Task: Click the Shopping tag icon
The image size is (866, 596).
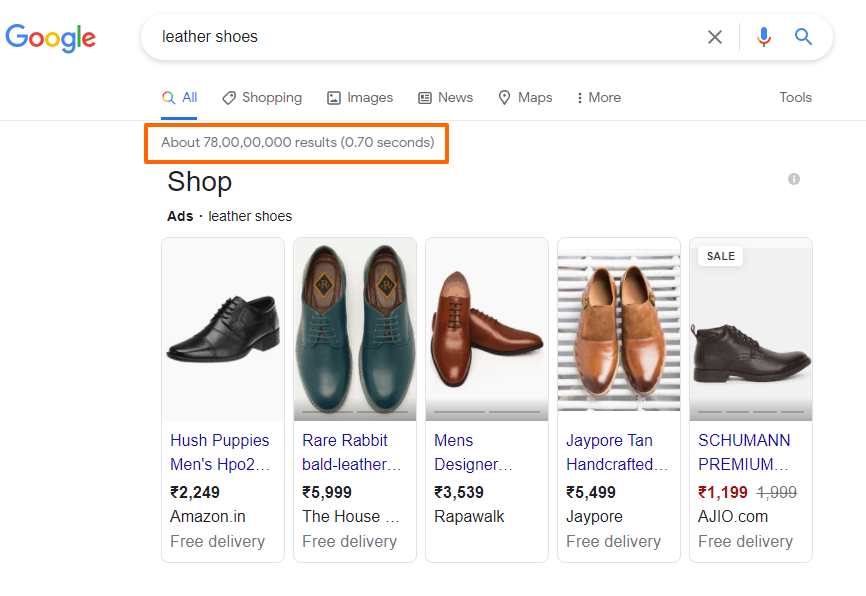Action: (229, 98)
